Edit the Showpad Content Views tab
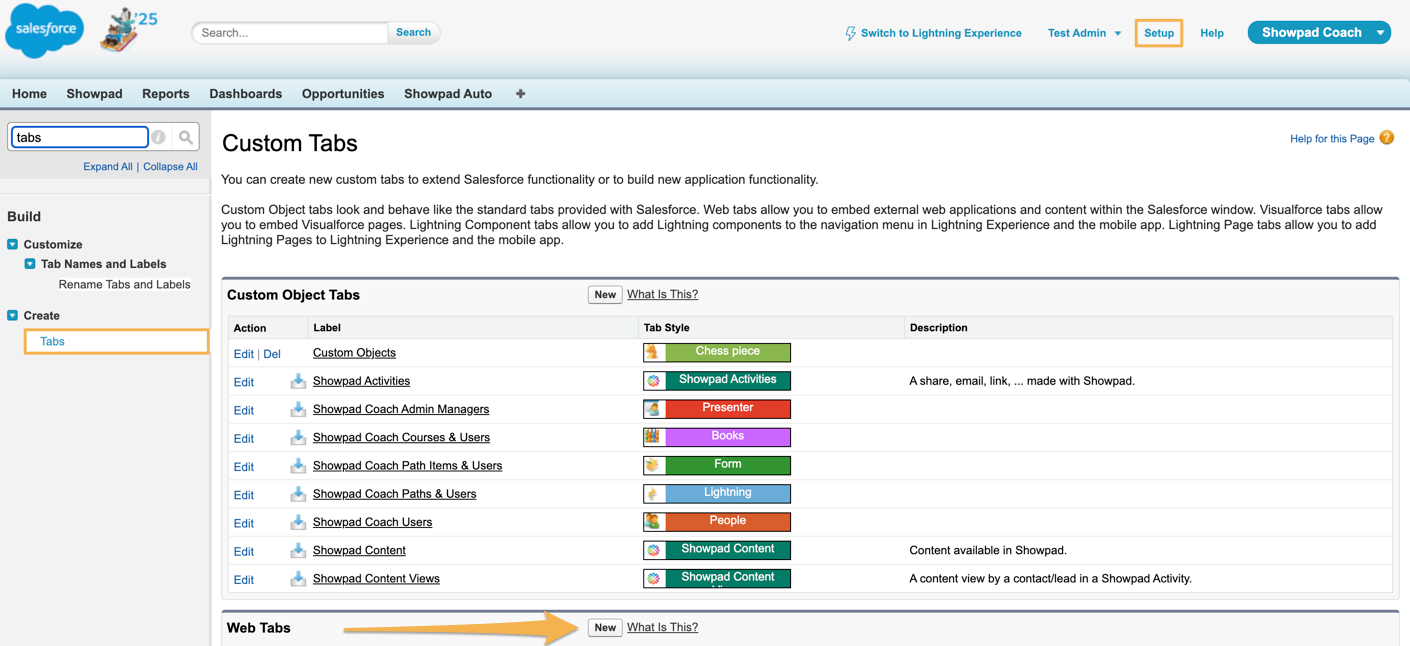The width and height of the screenshot is (1410, 646). (x=243, y=580)
